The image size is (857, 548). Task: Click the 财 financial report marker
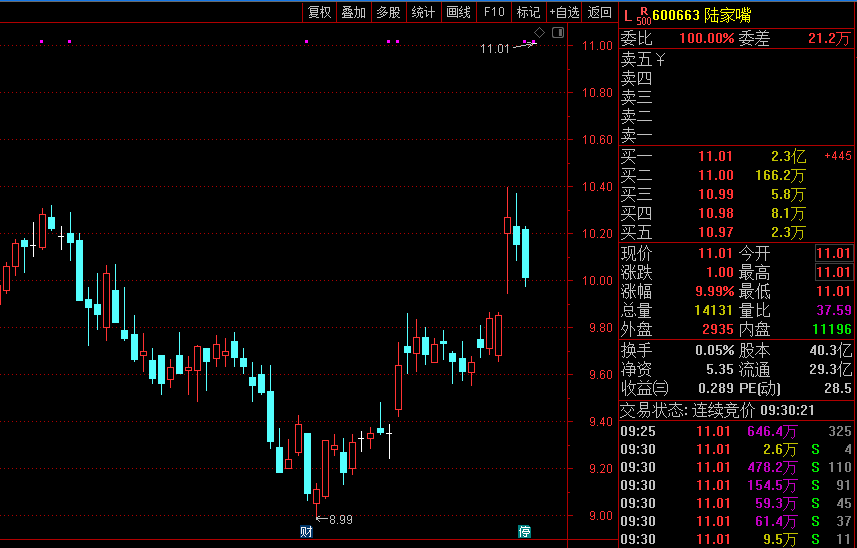306,531
